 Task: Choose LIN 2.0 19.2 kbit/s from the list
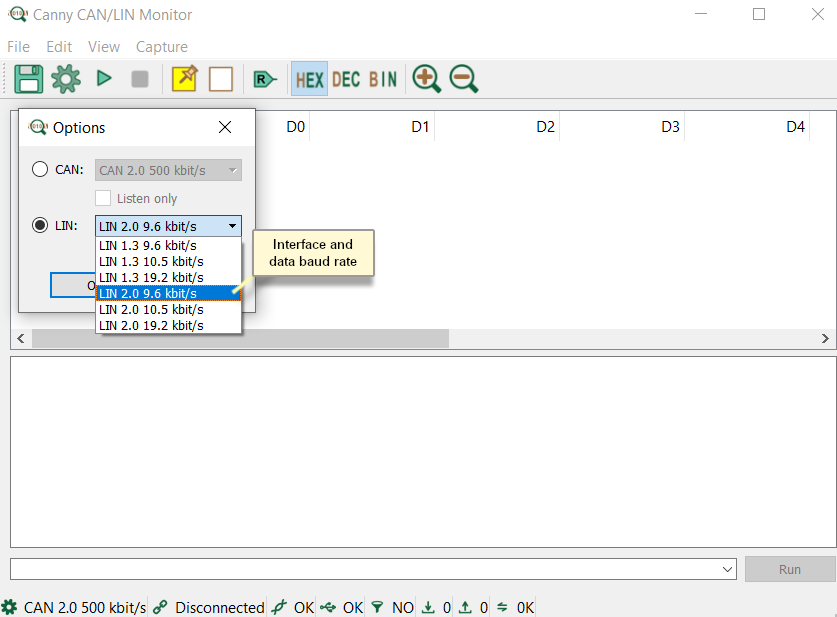click(168, 326)
